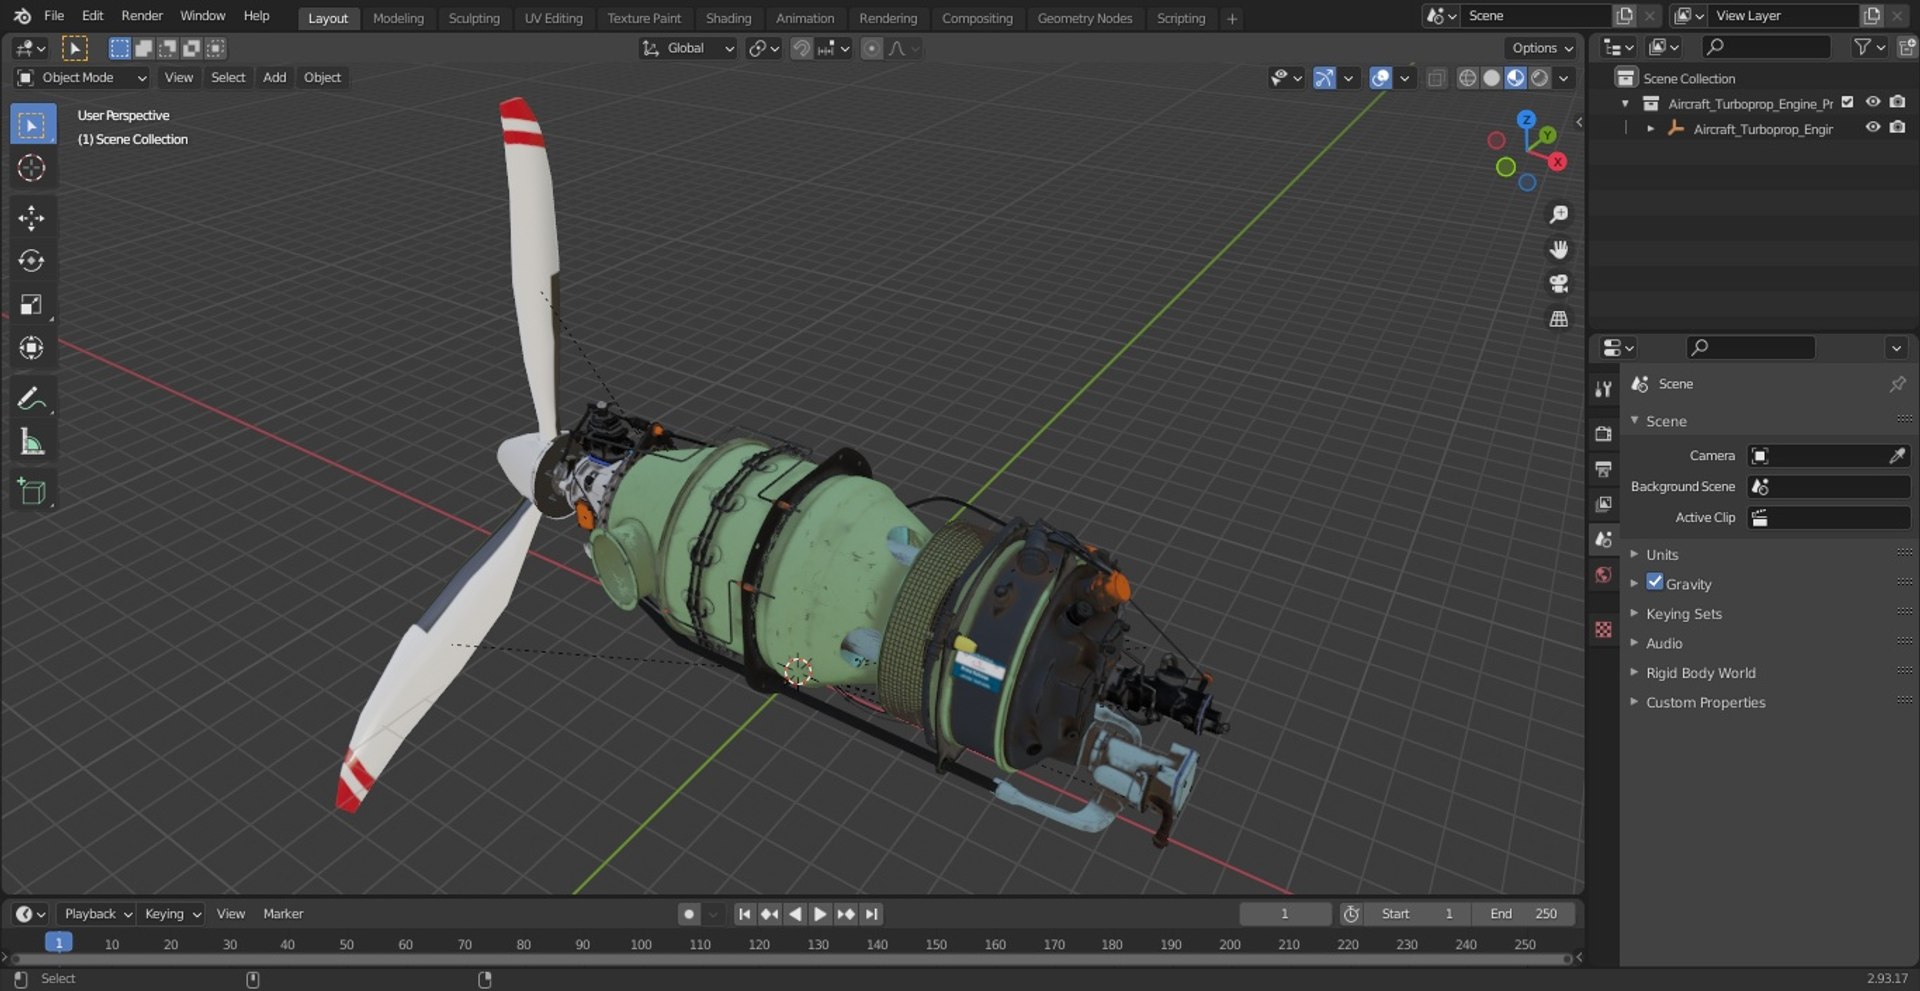Click the add workspace plus button
Viewport: 1920px width, 991px height.
(1232, 18)
